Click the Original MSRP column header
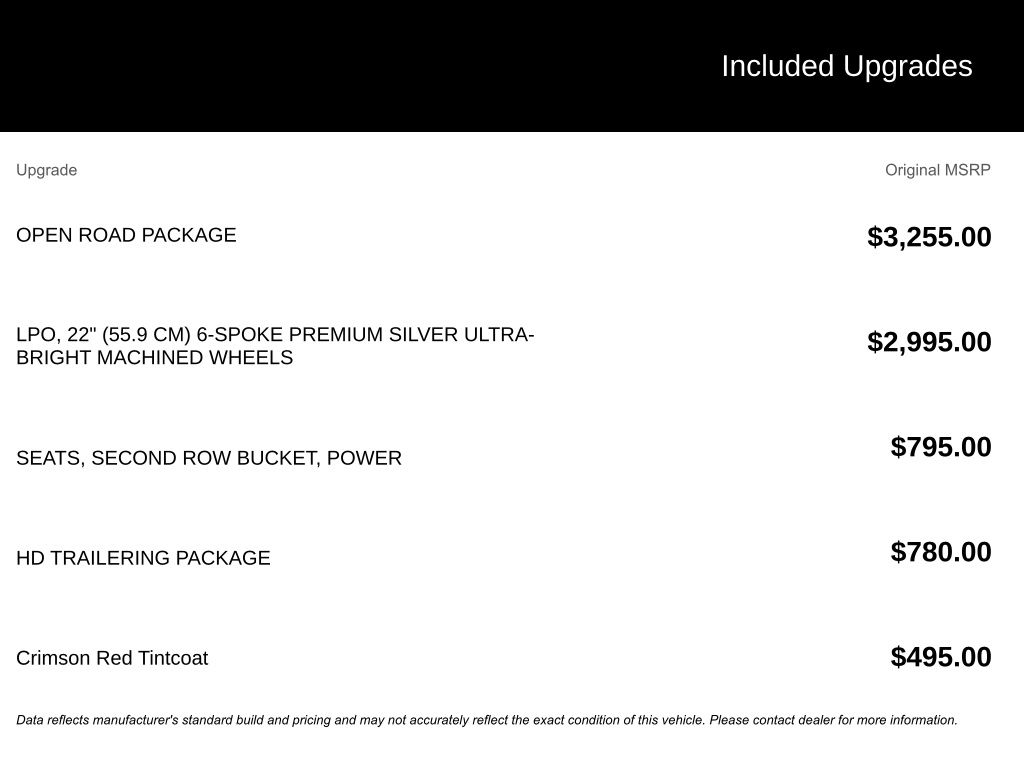The image size is (1024, 768). tap(937, 170)
